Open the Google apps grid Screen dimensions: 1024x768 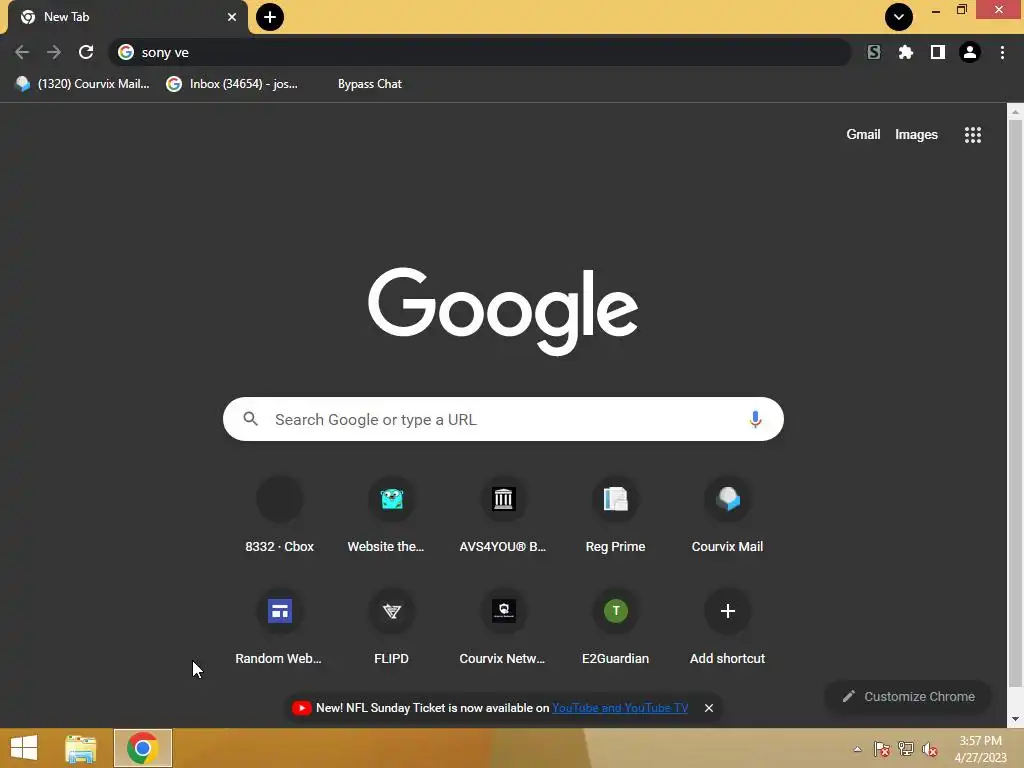coord(972,135)
